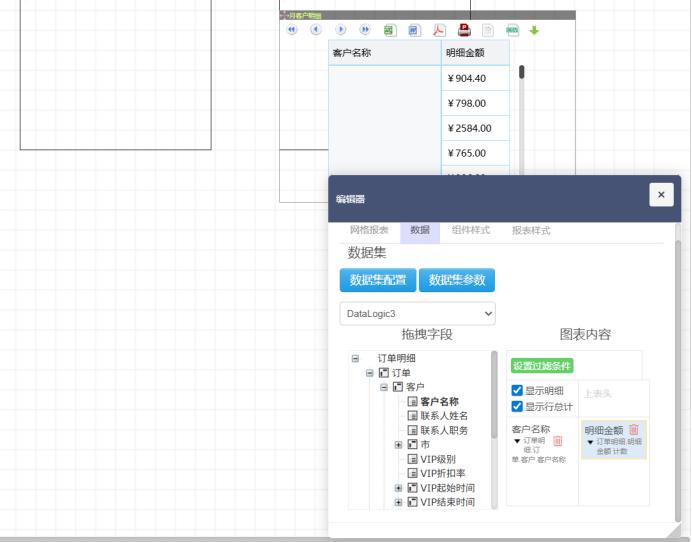Click the 数据集配置 button
692x542 pixels.
(x=378, y=280)
